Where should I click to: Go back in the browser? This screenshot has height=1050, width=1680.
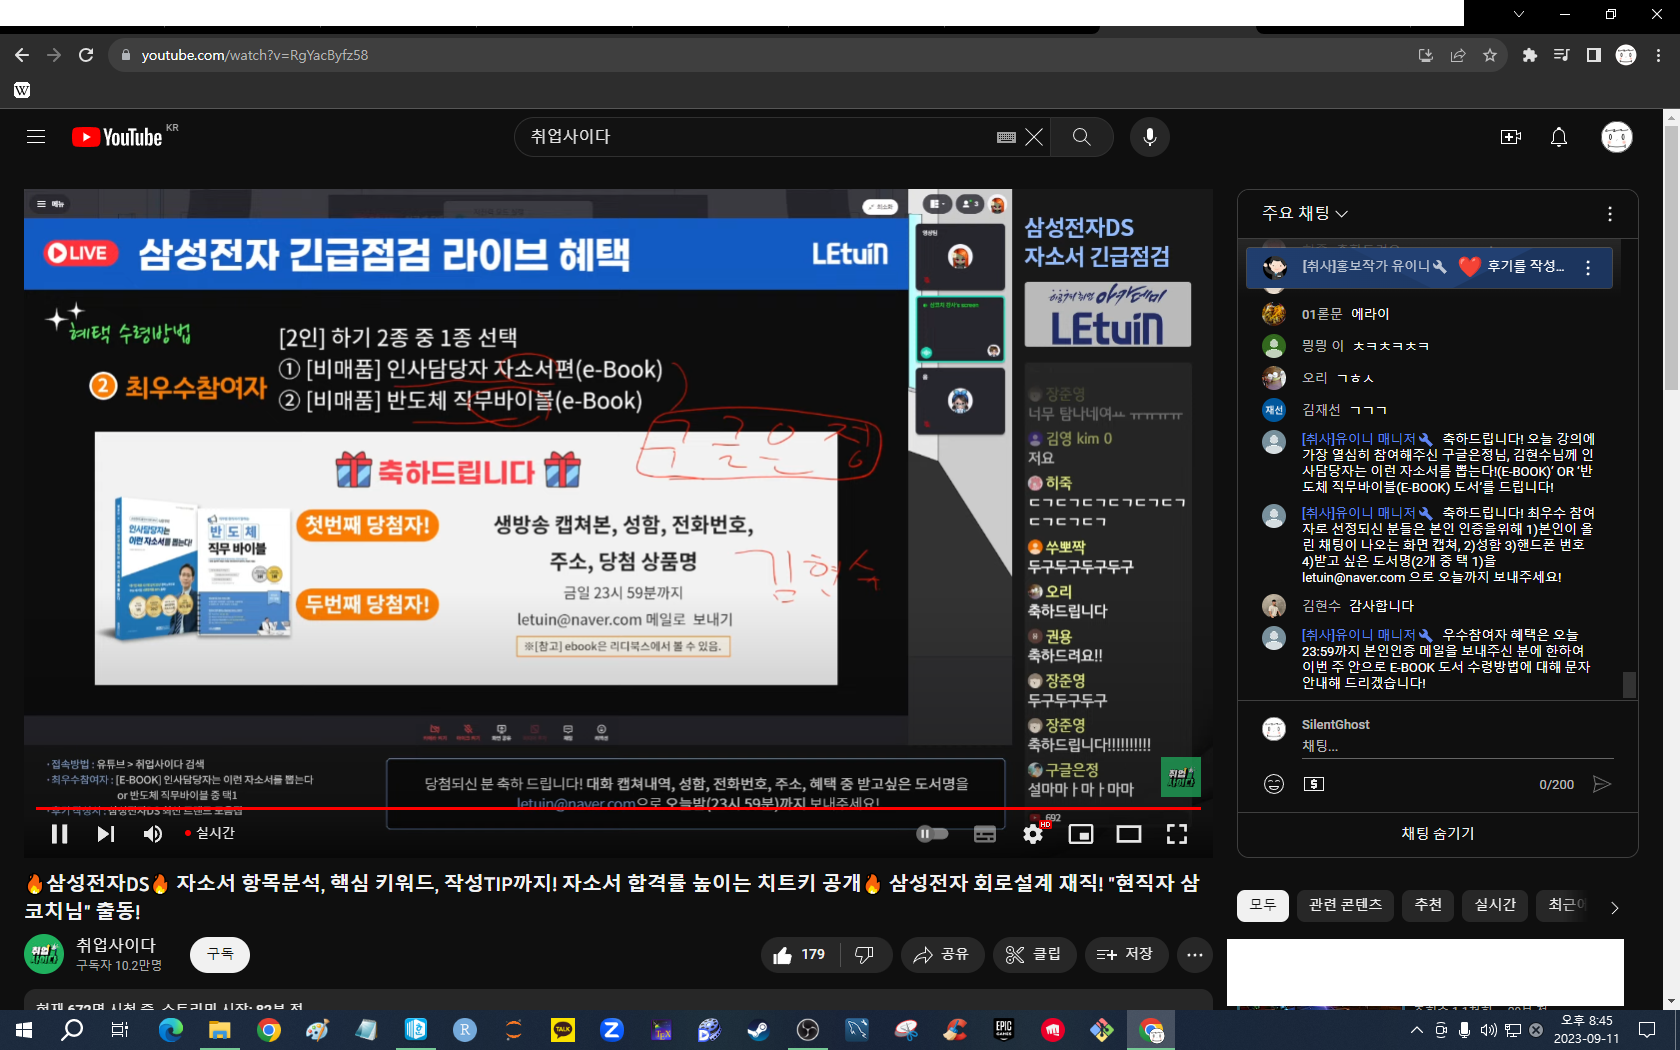[22, 55]
